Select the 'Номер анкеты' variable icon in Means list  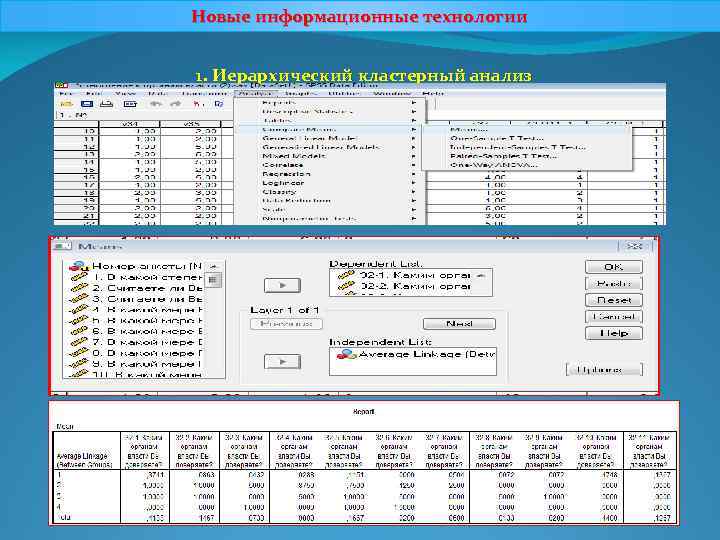(x=79, y=266)
